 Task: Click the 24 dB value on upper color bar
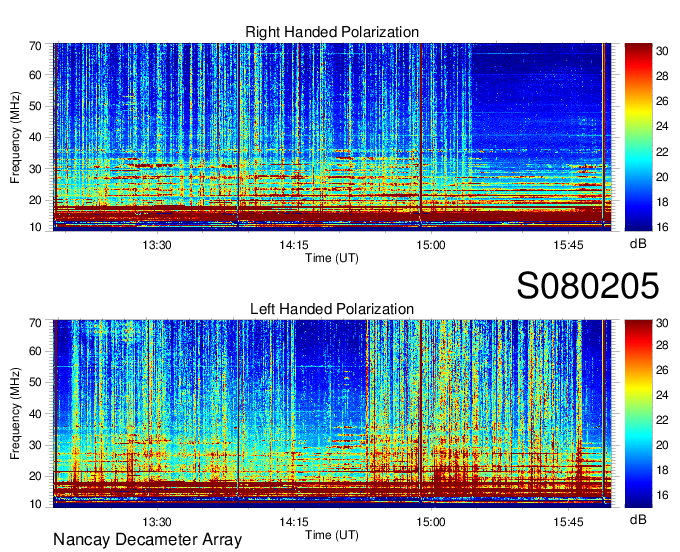pos(662,126)
